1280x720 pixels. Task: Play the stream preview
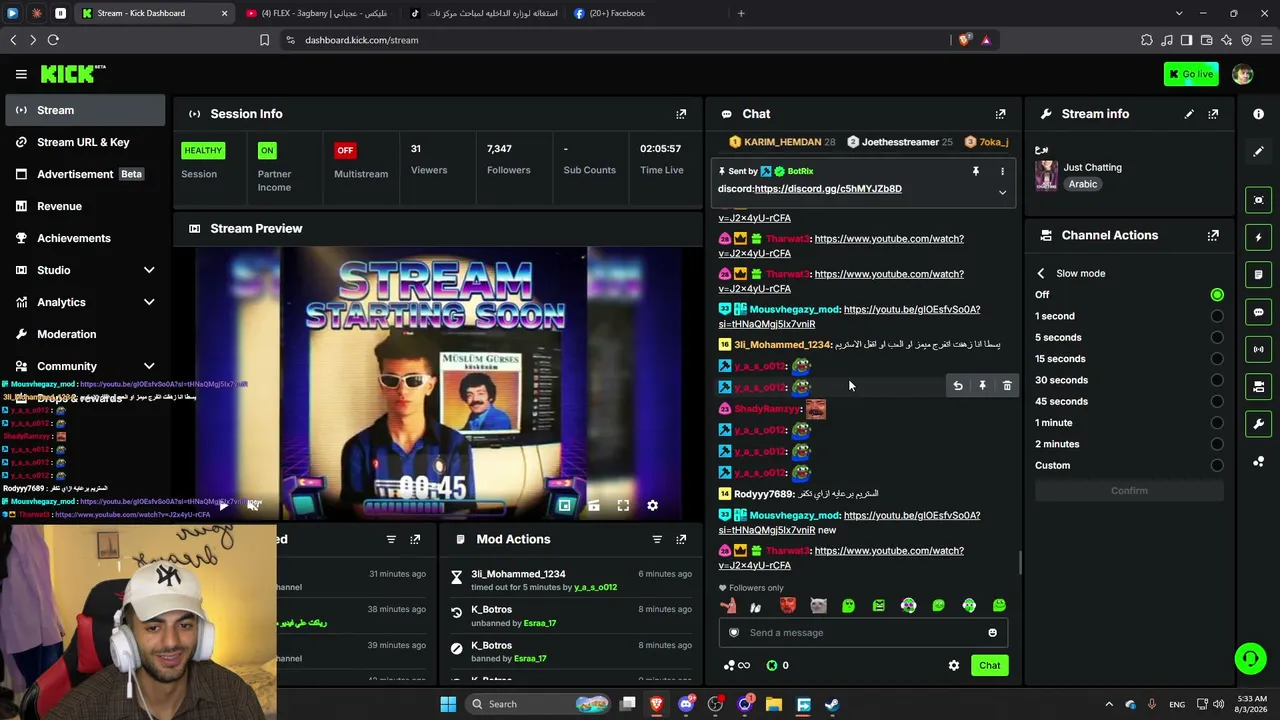tap(223, 506)
